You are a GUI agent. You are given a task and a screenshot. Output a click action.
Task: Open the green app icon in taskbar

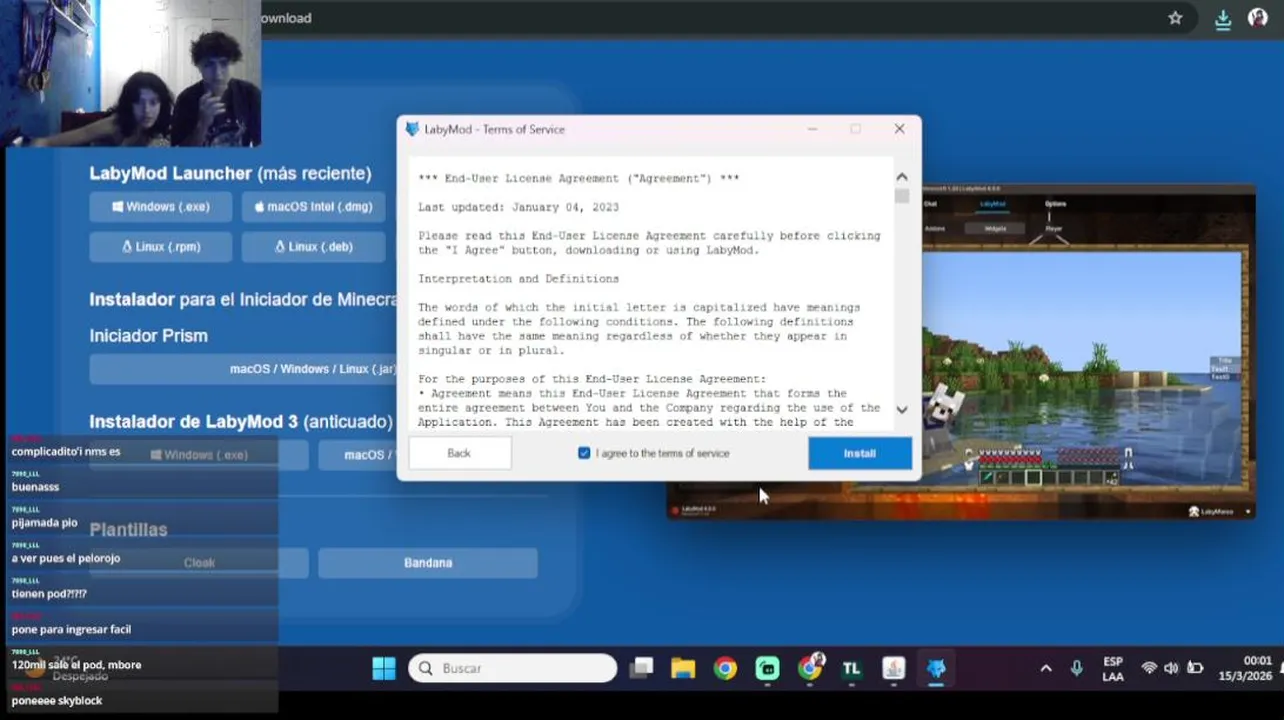(x=767, y=668)
